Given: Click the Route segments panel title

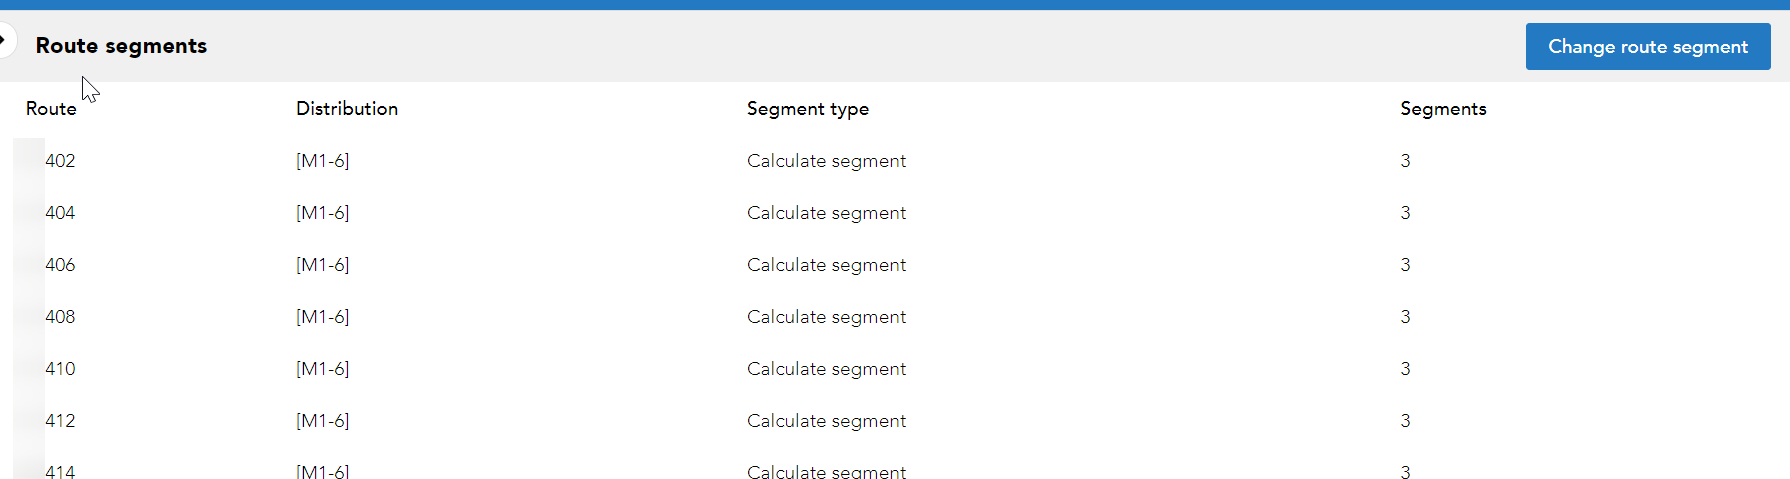Looking at the screenshot, I should point(121,46).
